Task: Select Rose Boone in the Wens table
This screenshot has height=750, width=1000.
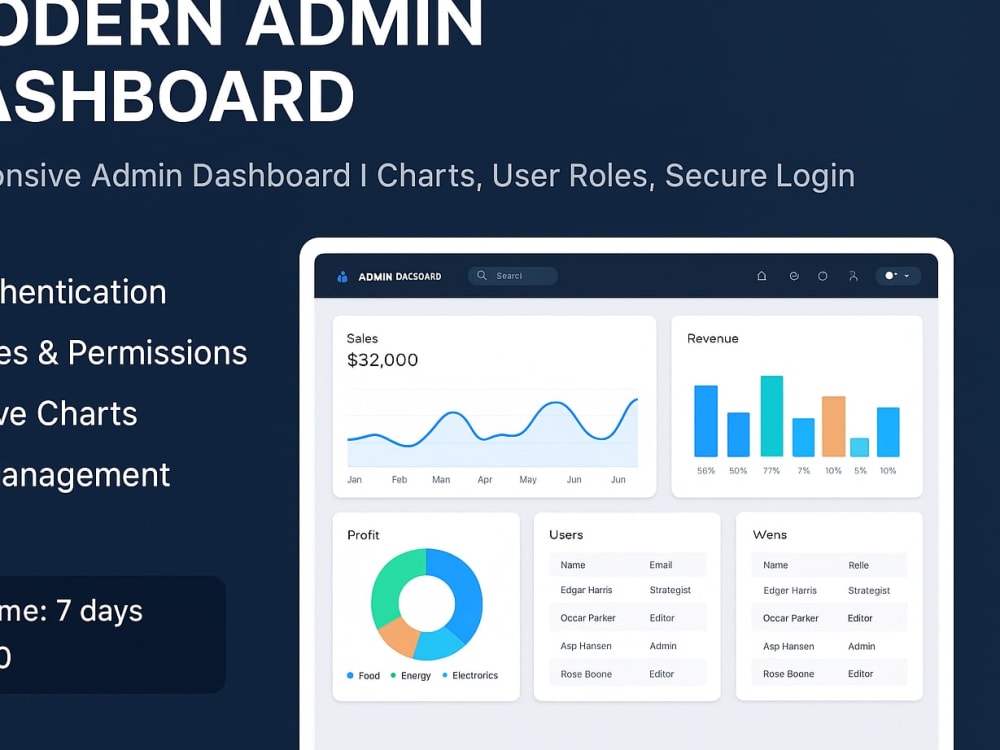Action: click(789, 673)
